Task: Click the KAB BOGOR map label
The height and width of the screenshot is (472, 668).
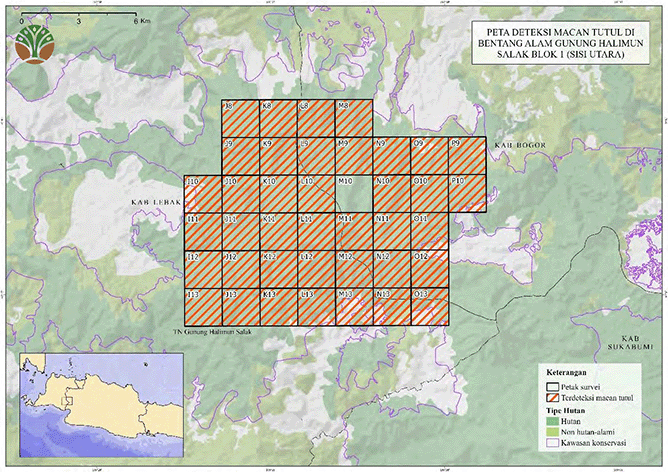Action: [x=516, y=147]
